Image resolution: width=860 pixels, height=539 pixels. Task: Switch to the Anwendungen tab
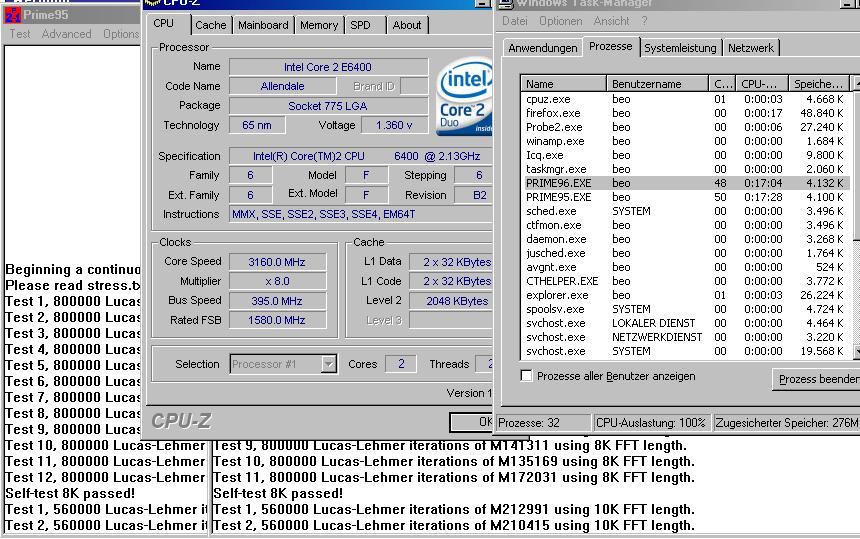click(x=542, y=48)
